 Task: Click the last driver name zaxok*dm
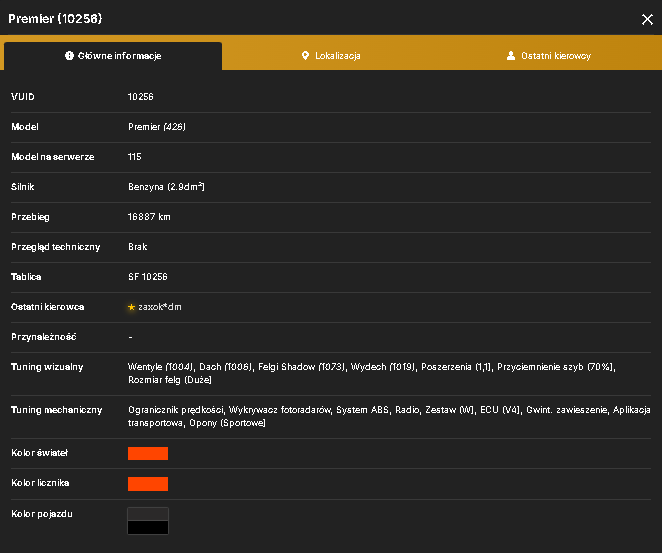click(160, 307)
